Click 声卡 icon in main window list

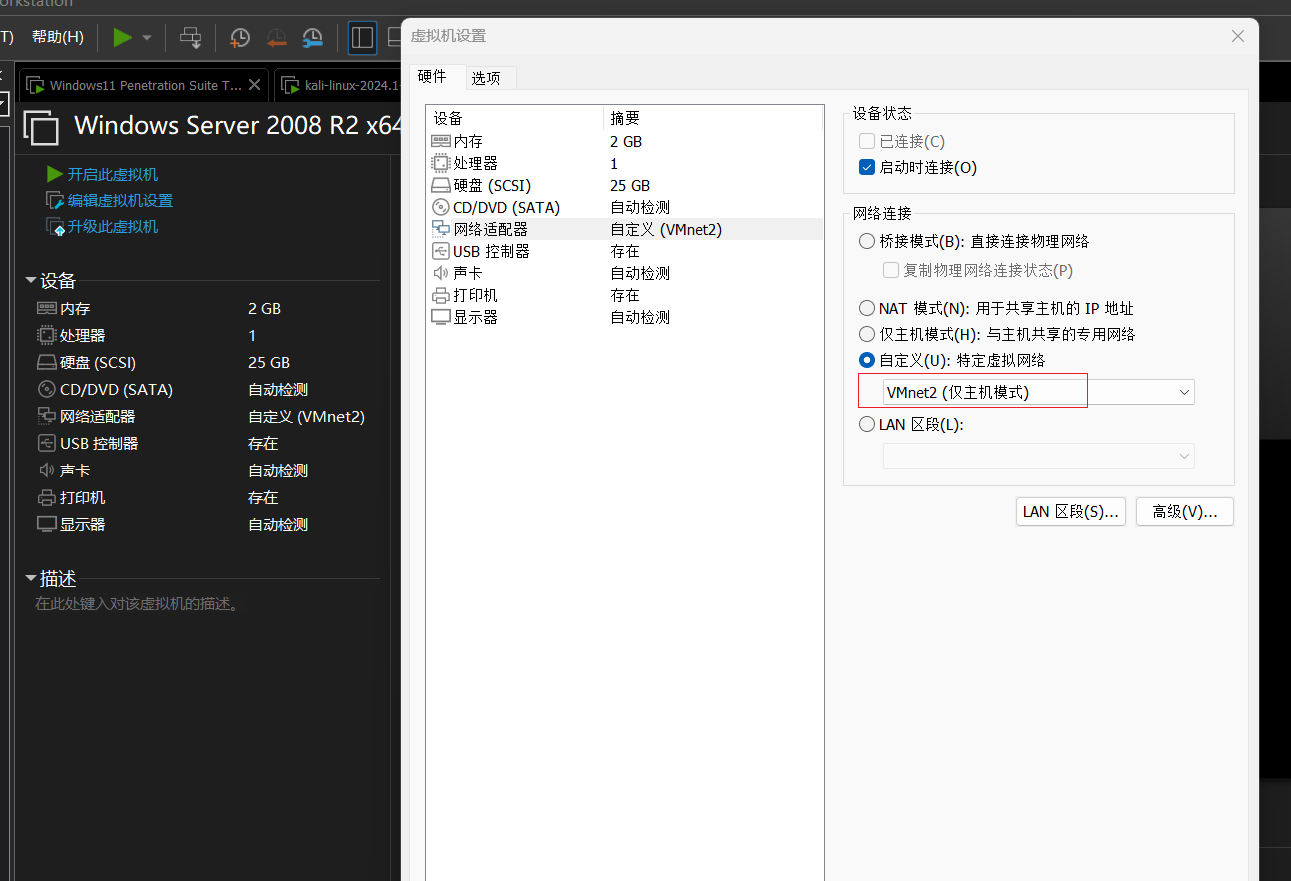pos(47,470)
